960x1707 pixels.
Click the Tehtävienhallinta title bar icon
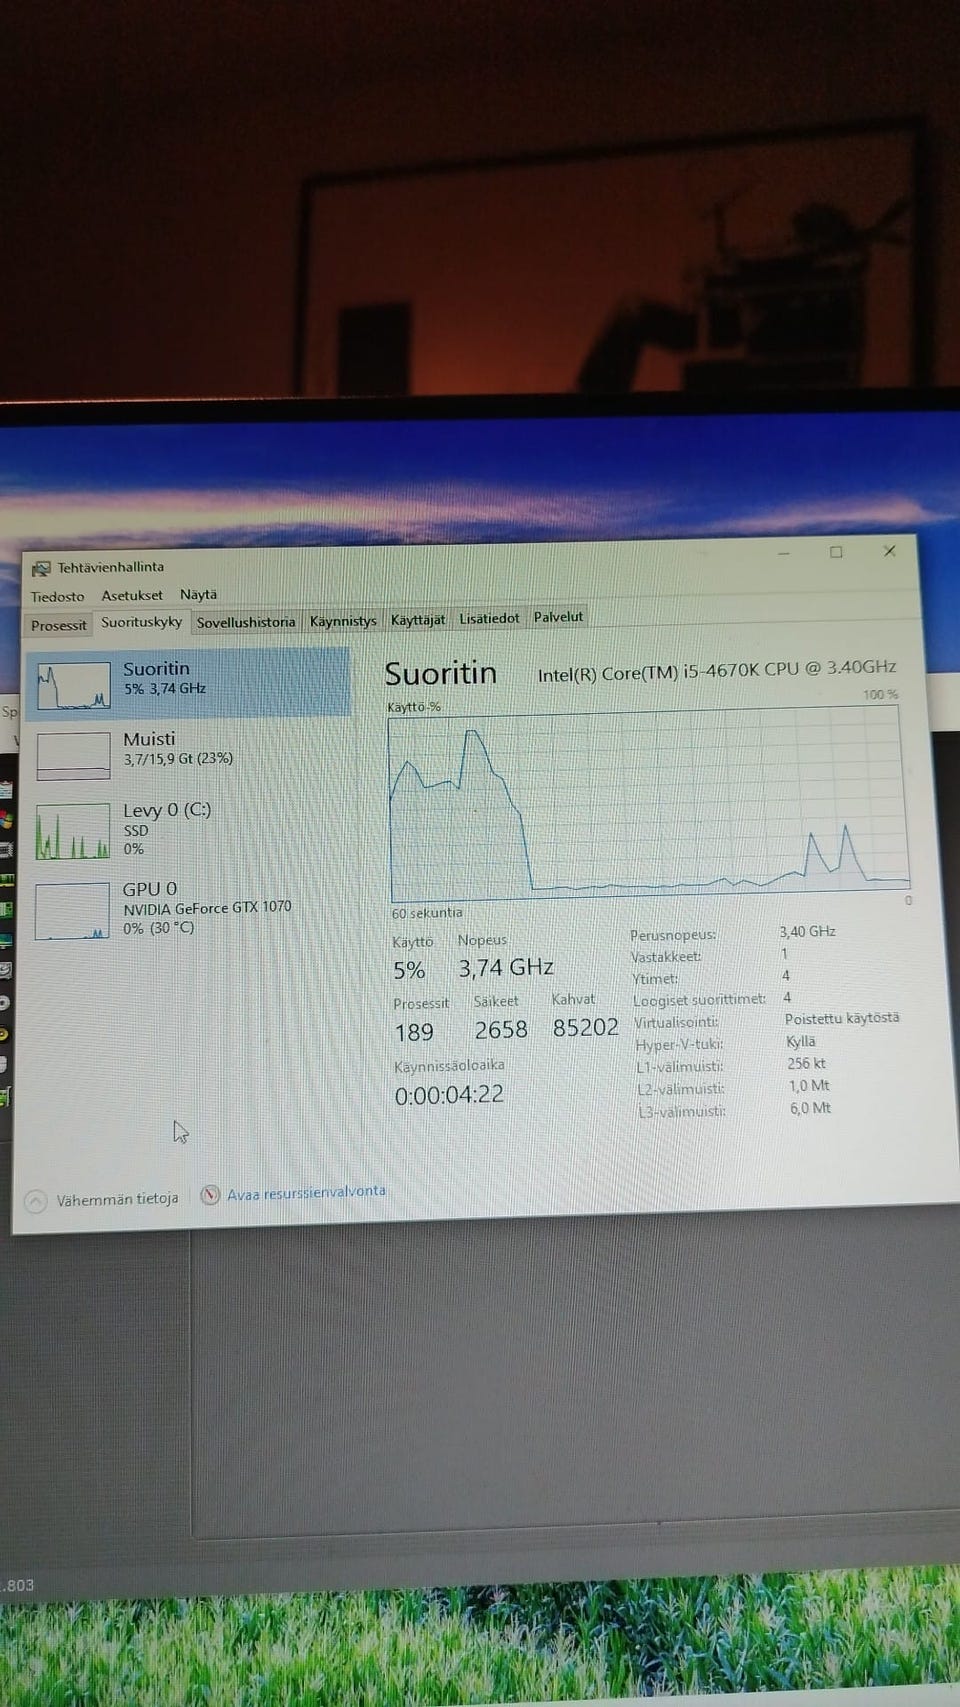pos(41,568)
